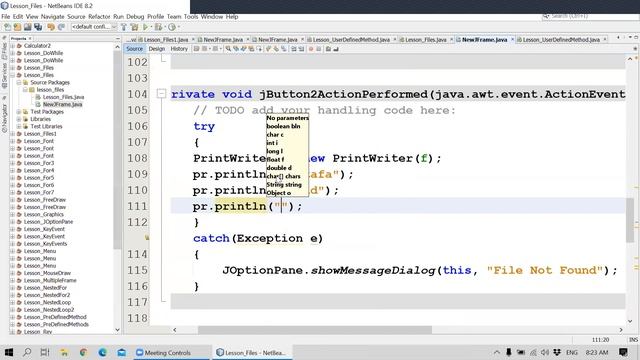Click the Undo toolbar icon
Viewport: 640px width, 360px height.
click(x=51, y=27)
